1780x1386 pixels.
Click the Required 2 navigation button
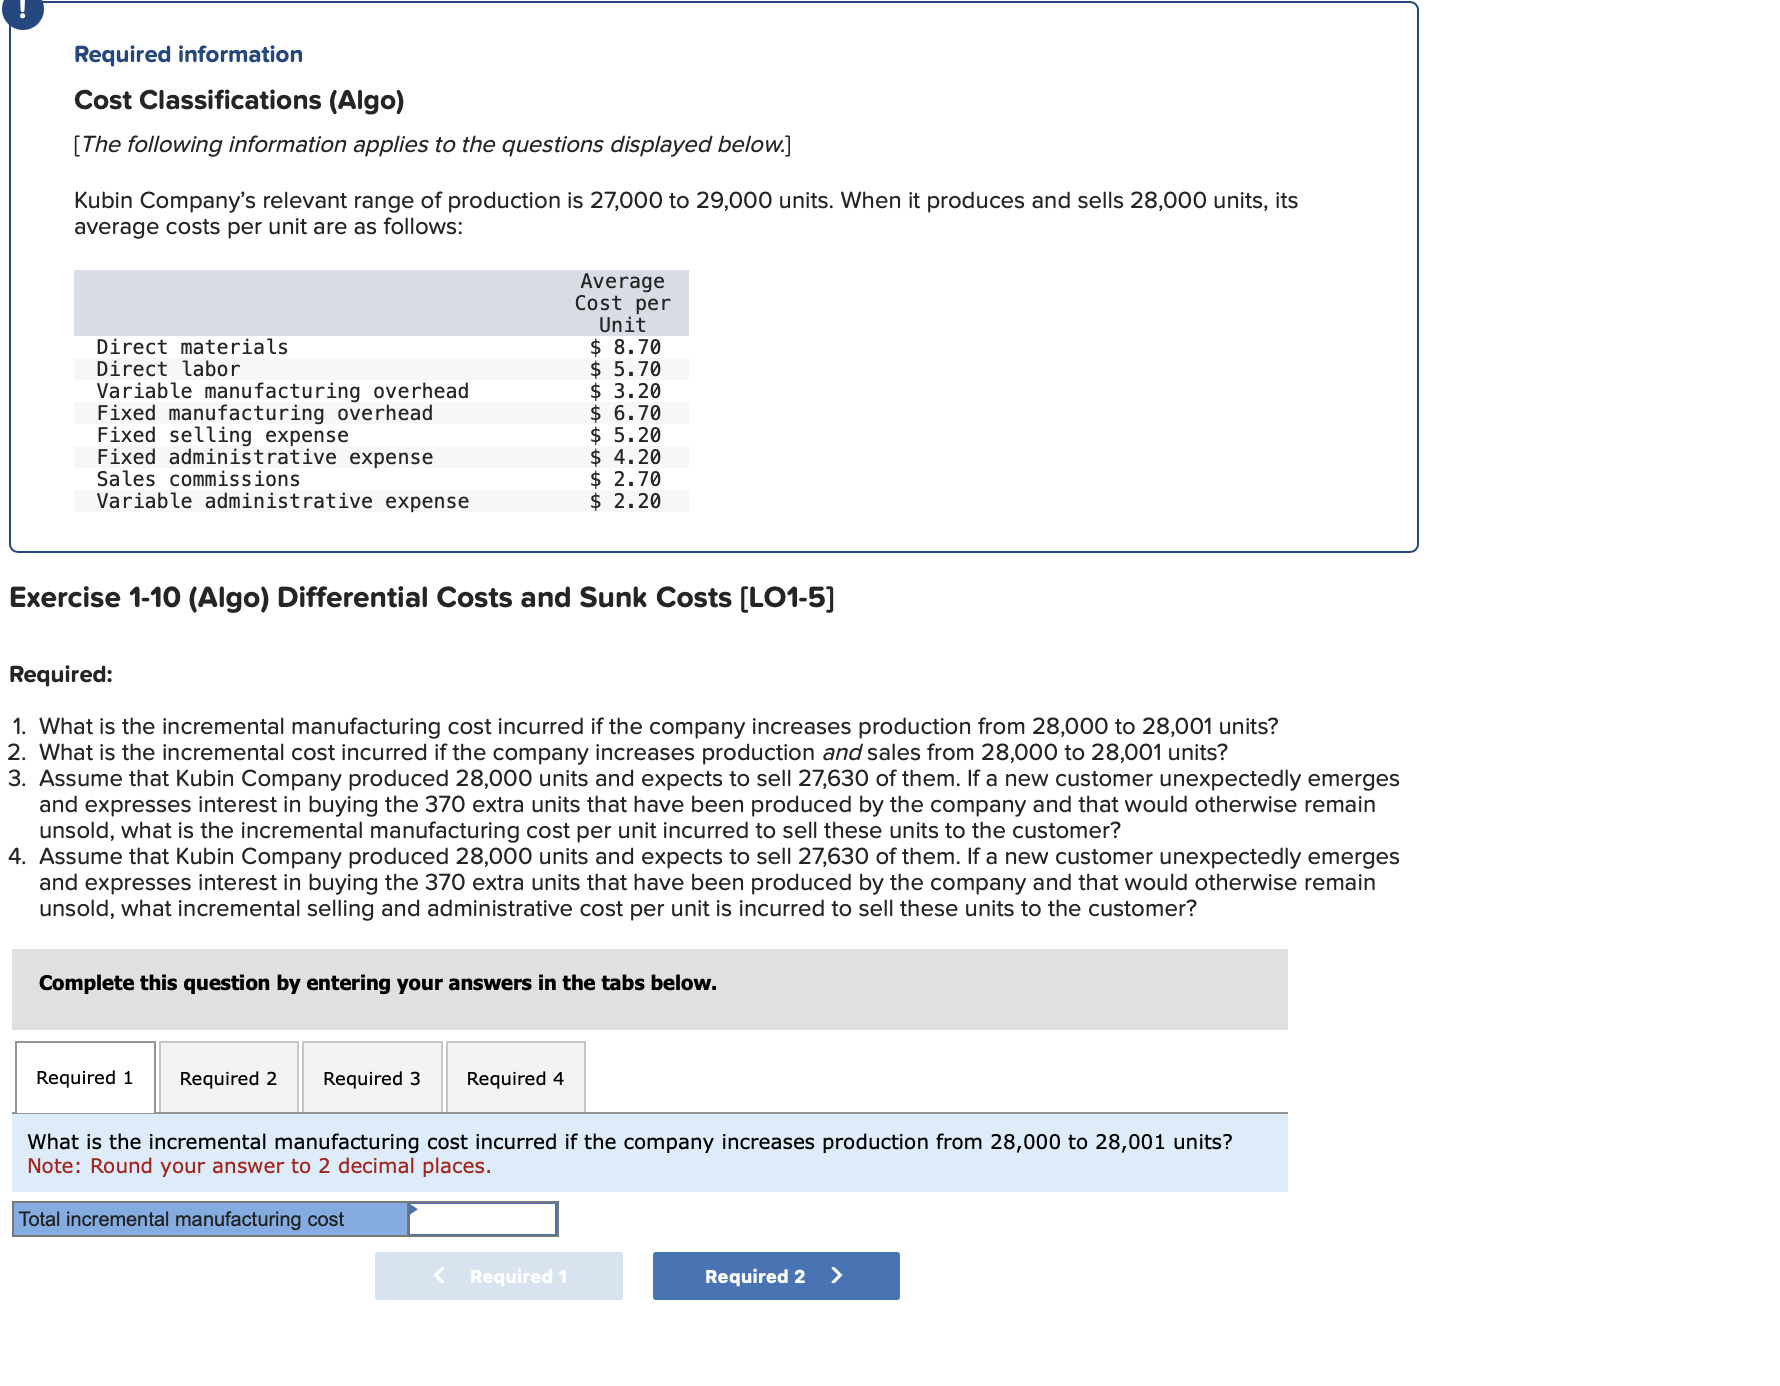tap(775, 1275)
